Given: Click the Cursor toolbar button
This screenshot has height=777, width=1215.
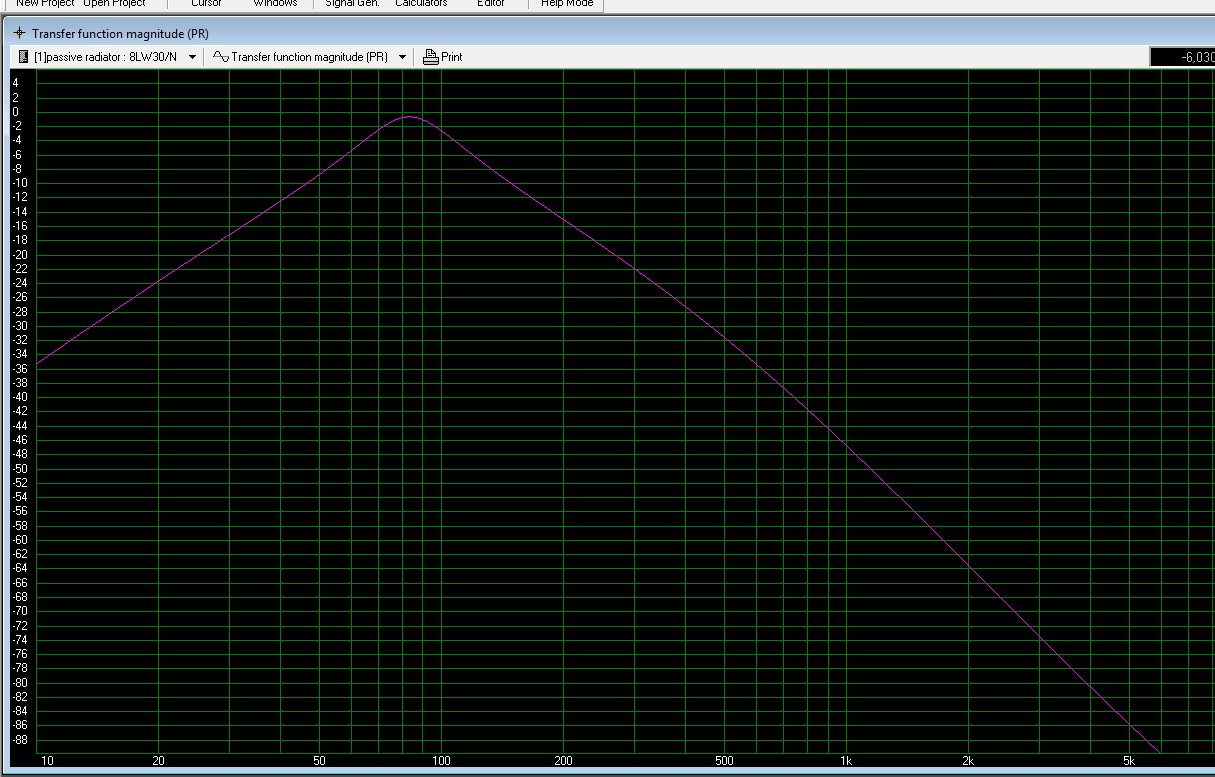Looking at the screenshot, I should pyautogui.click(x=206, y=3).
